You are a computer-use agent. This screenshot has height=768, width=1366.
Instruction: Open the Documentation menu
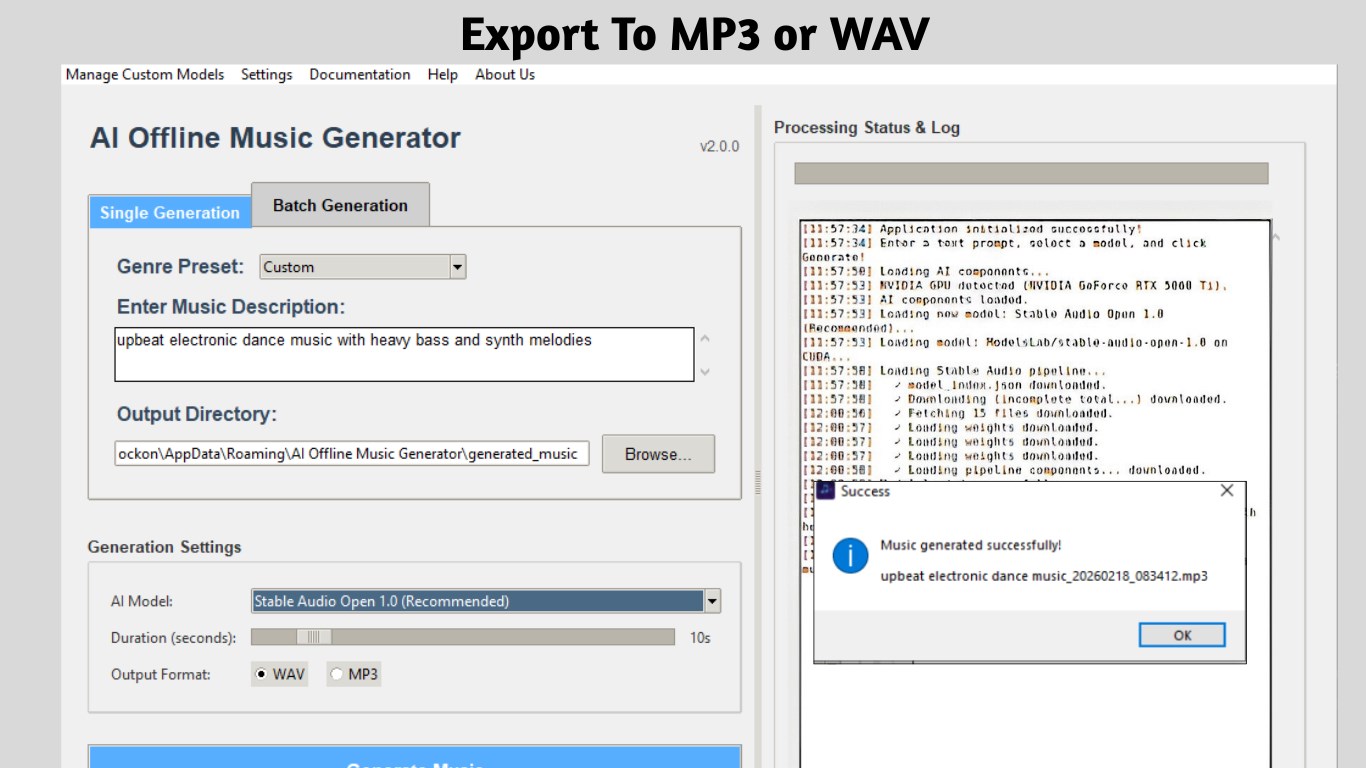click(360, 74)
